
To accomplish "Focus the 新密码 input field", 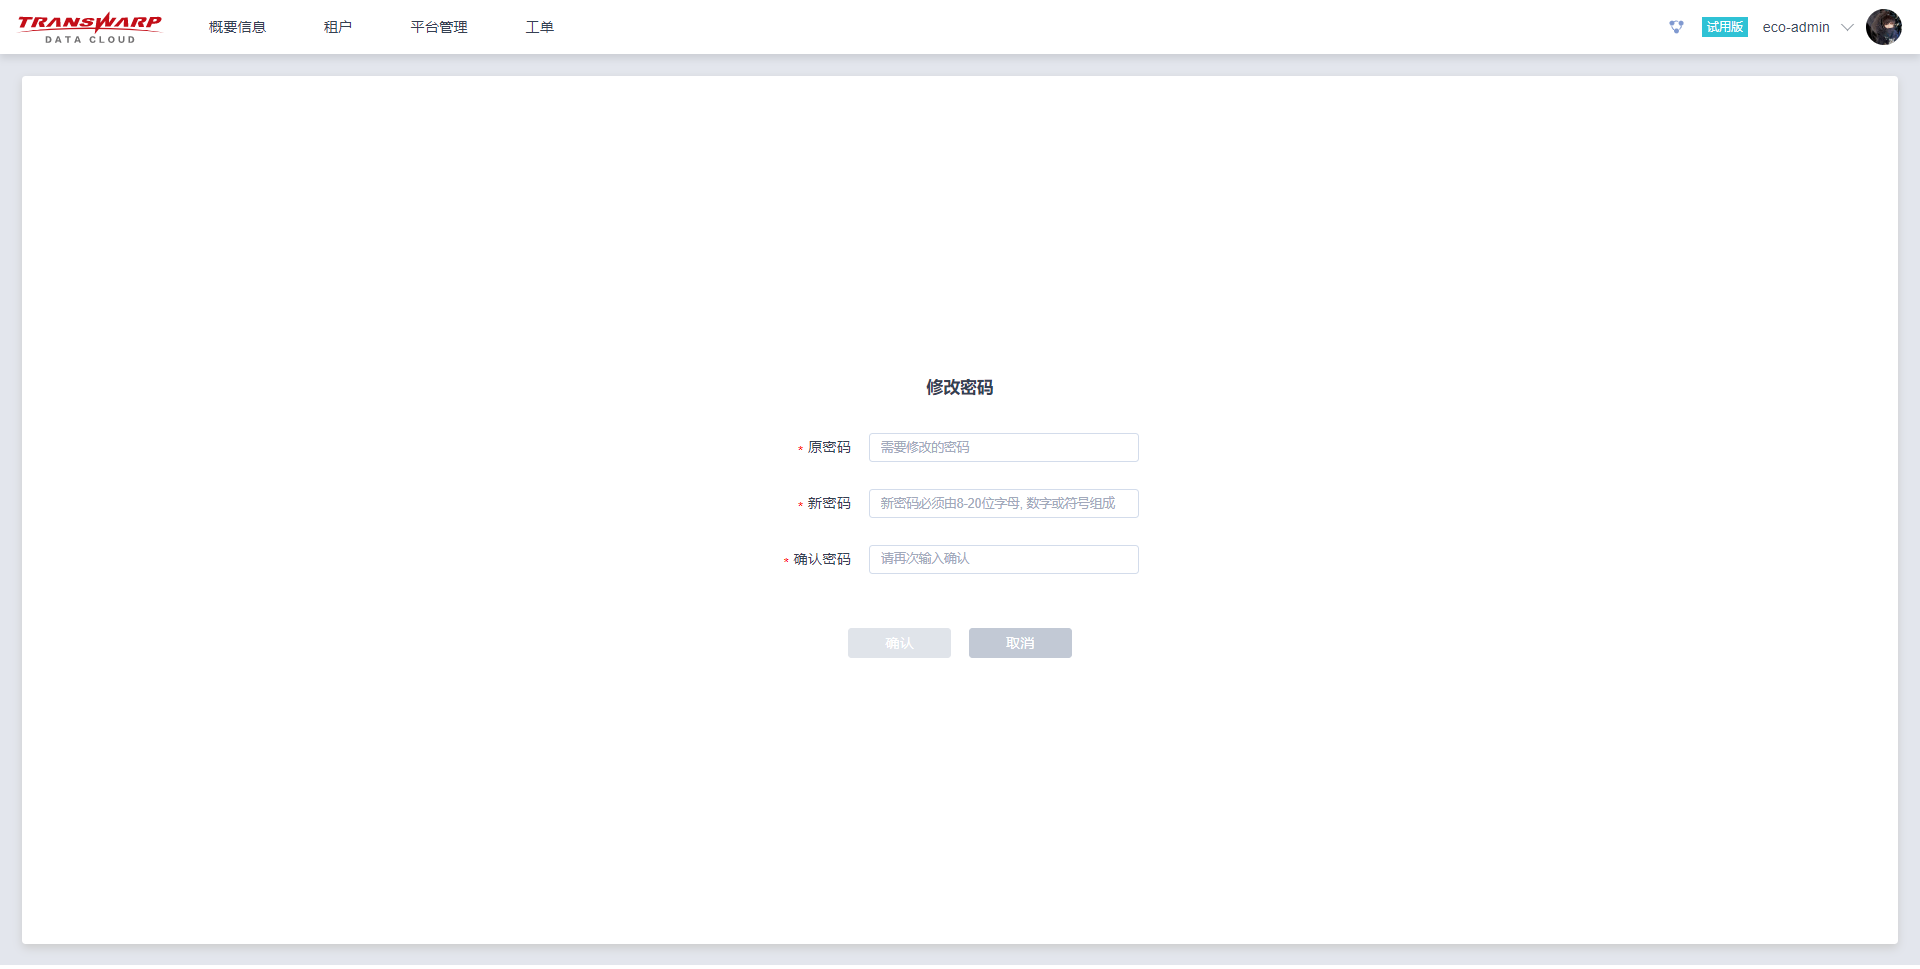I will [1004, 503].
